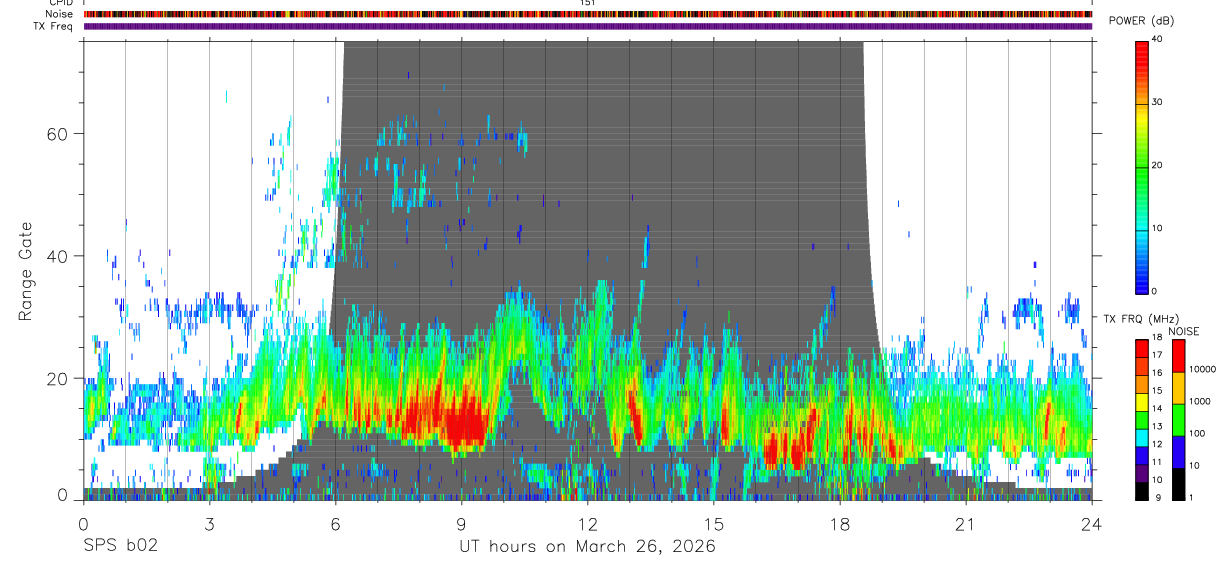Click x-axis tick label '9'
Image resolution: width=1228 pixels, height=567 pixels.
coord(461,524)
